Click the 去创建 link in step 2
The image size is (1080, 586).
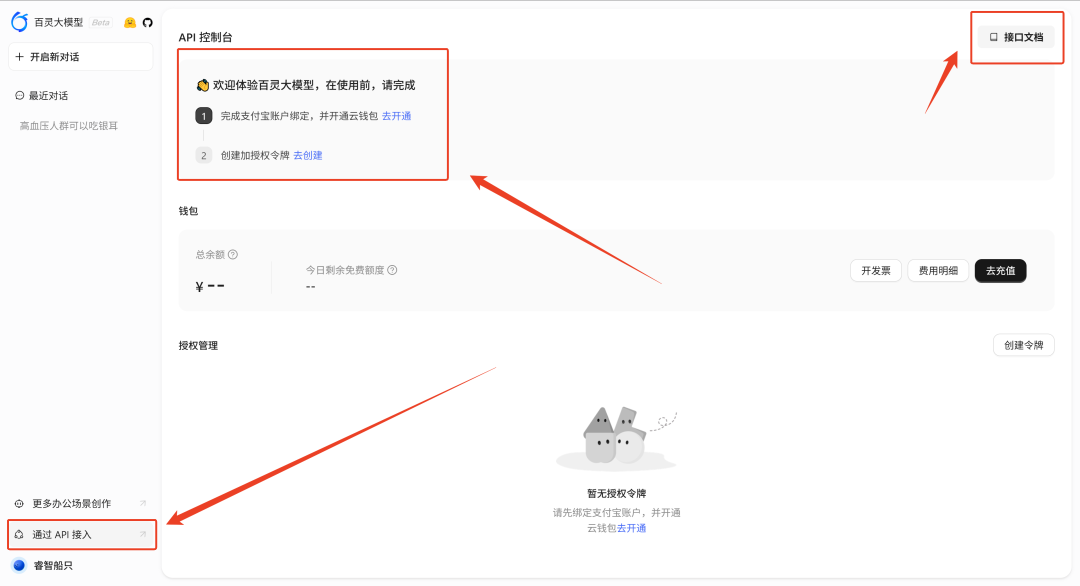tap(308, 155)
